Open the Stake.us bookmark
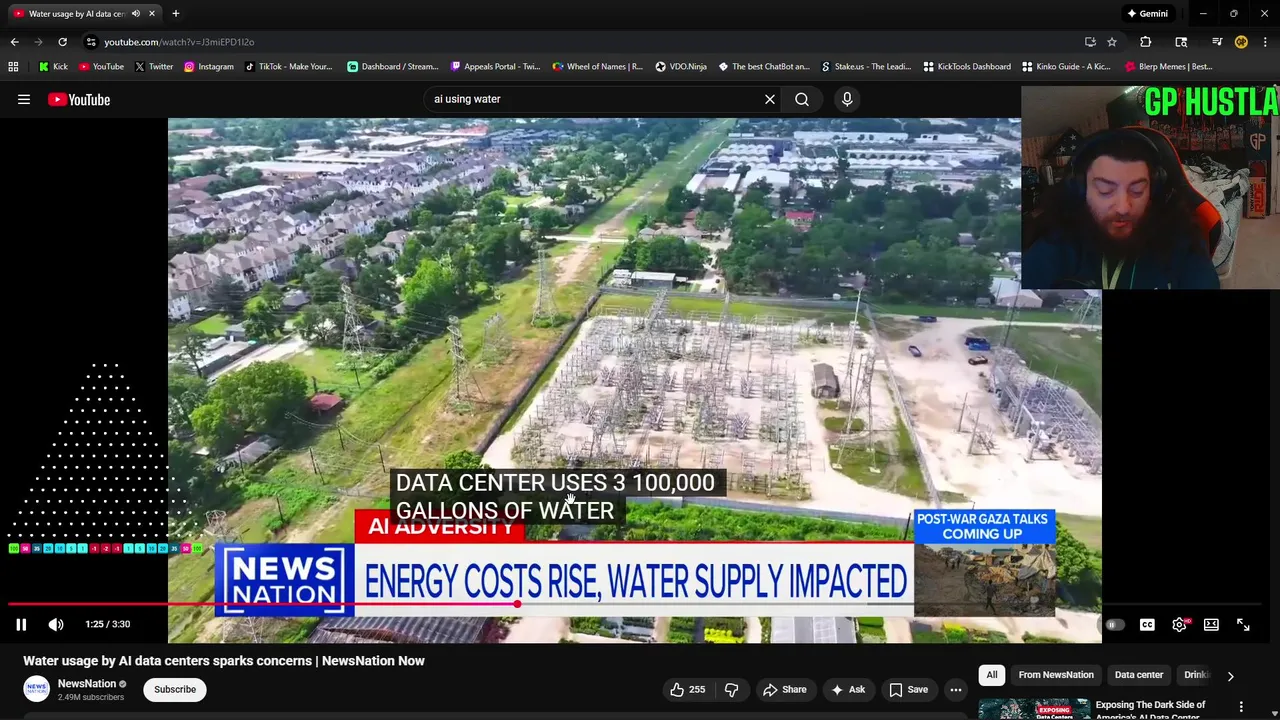Image resolution: width=1280 pixels, height=720 pixels. coord(866,66)
